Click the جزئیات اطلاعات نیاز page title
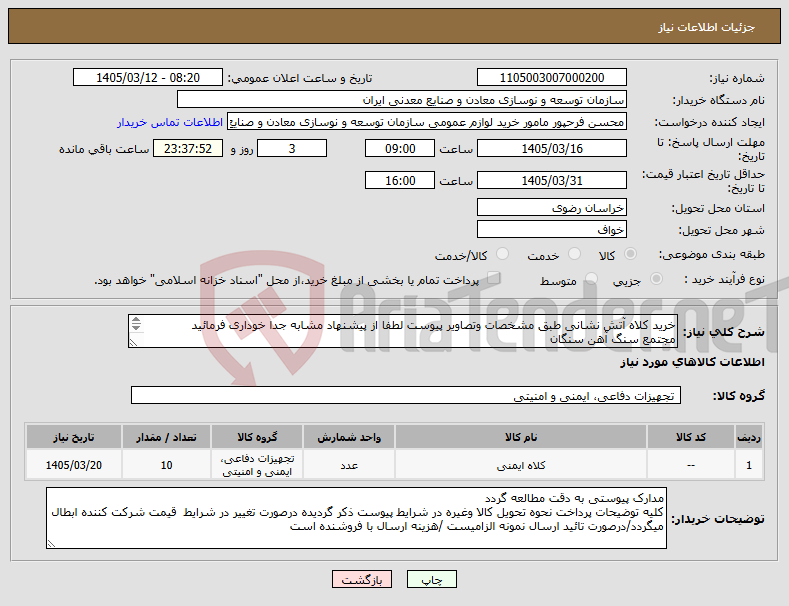Viewport: 789px width, 606px height. [706, 27]
